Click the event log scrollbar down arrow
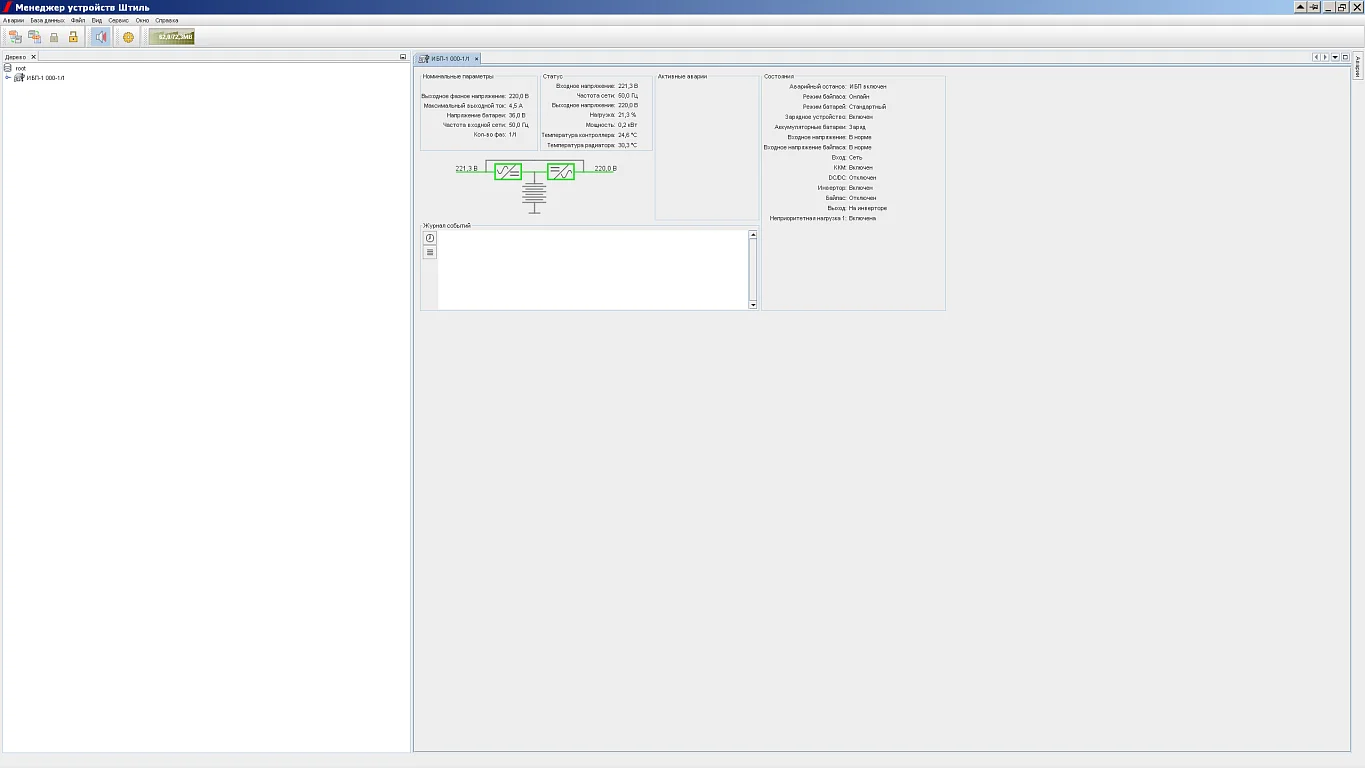Screen dimensions: 1365x768 [753, 305]
